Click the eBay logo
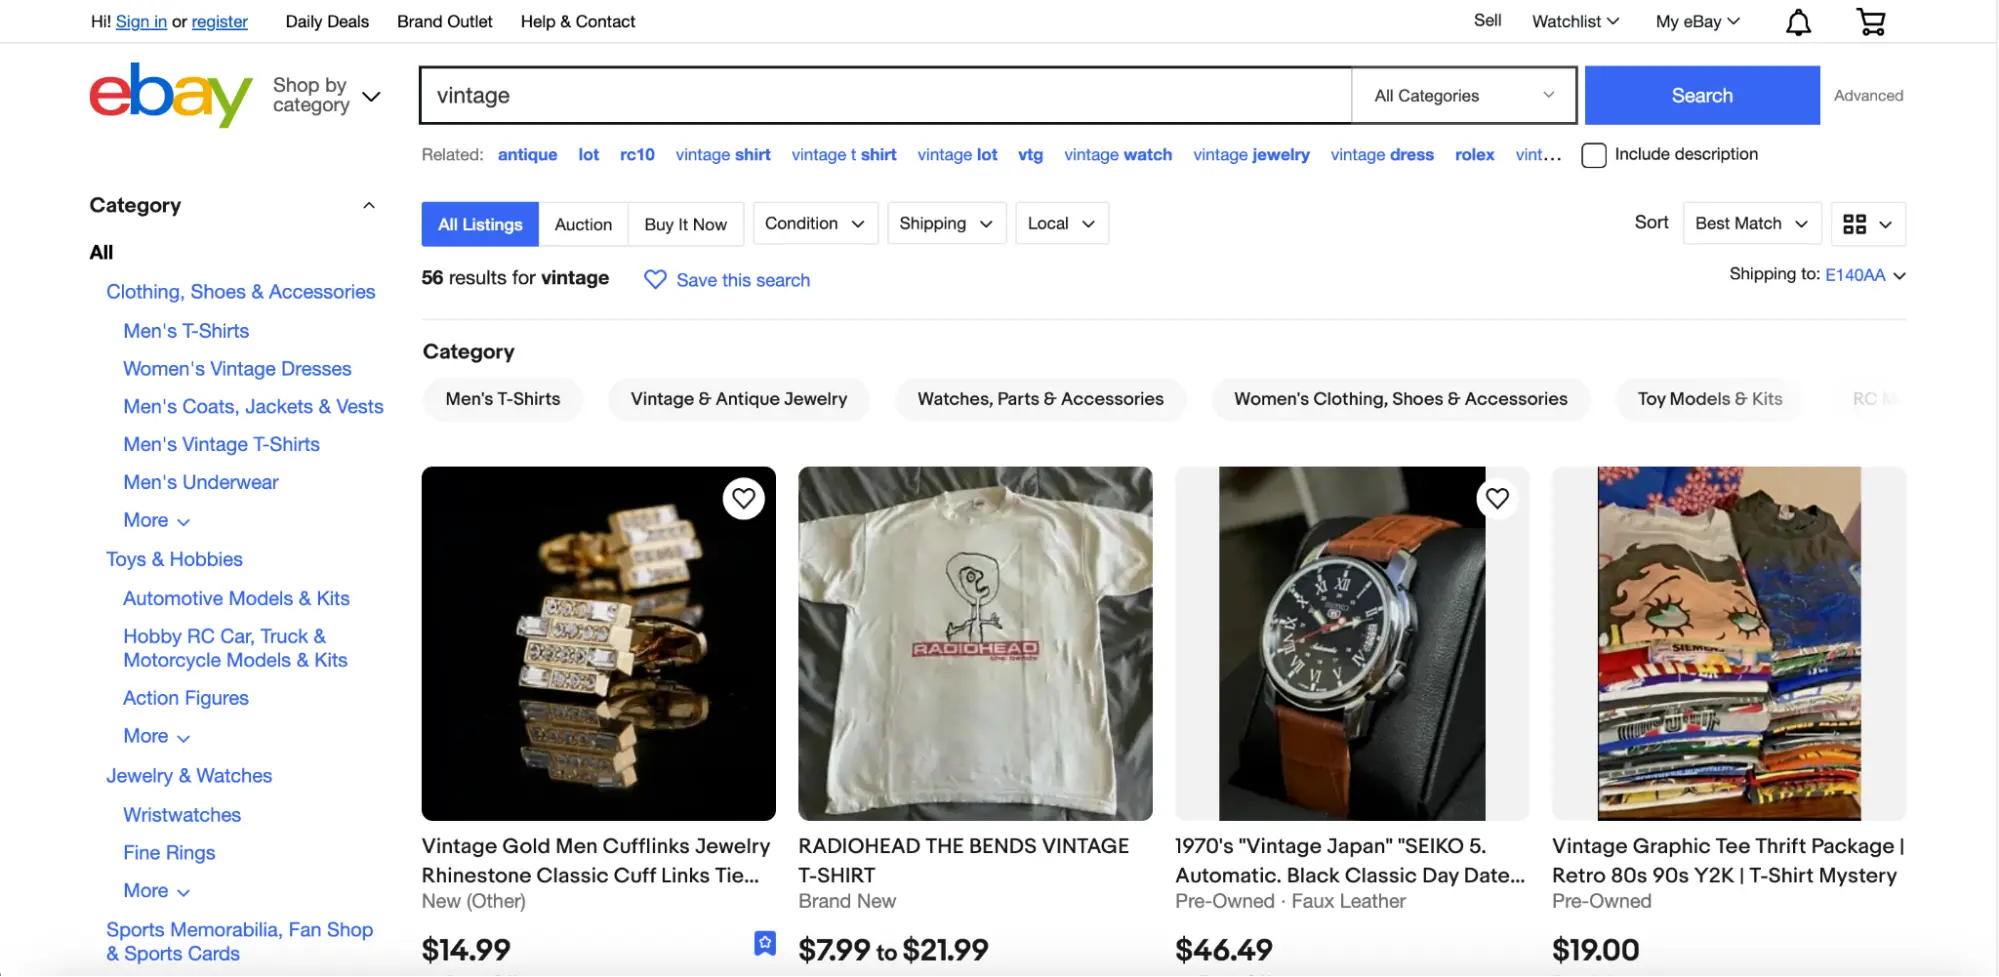 (x=171, y=95)
